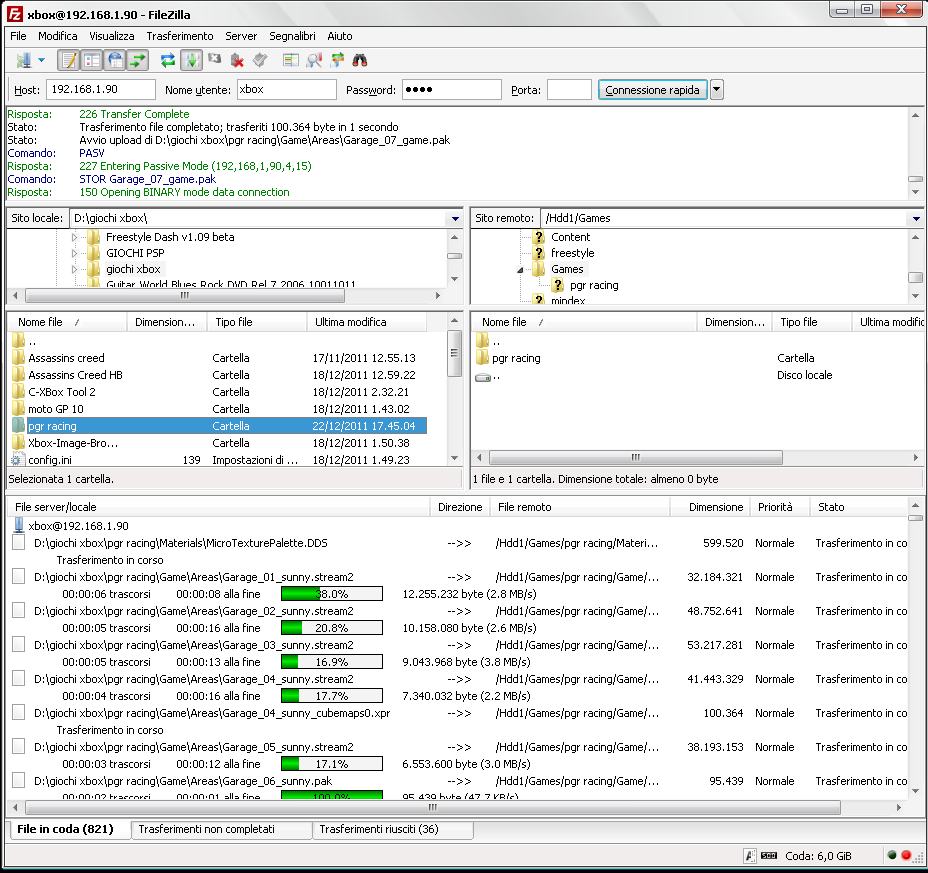Image resolution: width=928 pixels, height=873 pixels.
Task: Click remote pgr racing folder icon
Action: click(x=482, y=358)
